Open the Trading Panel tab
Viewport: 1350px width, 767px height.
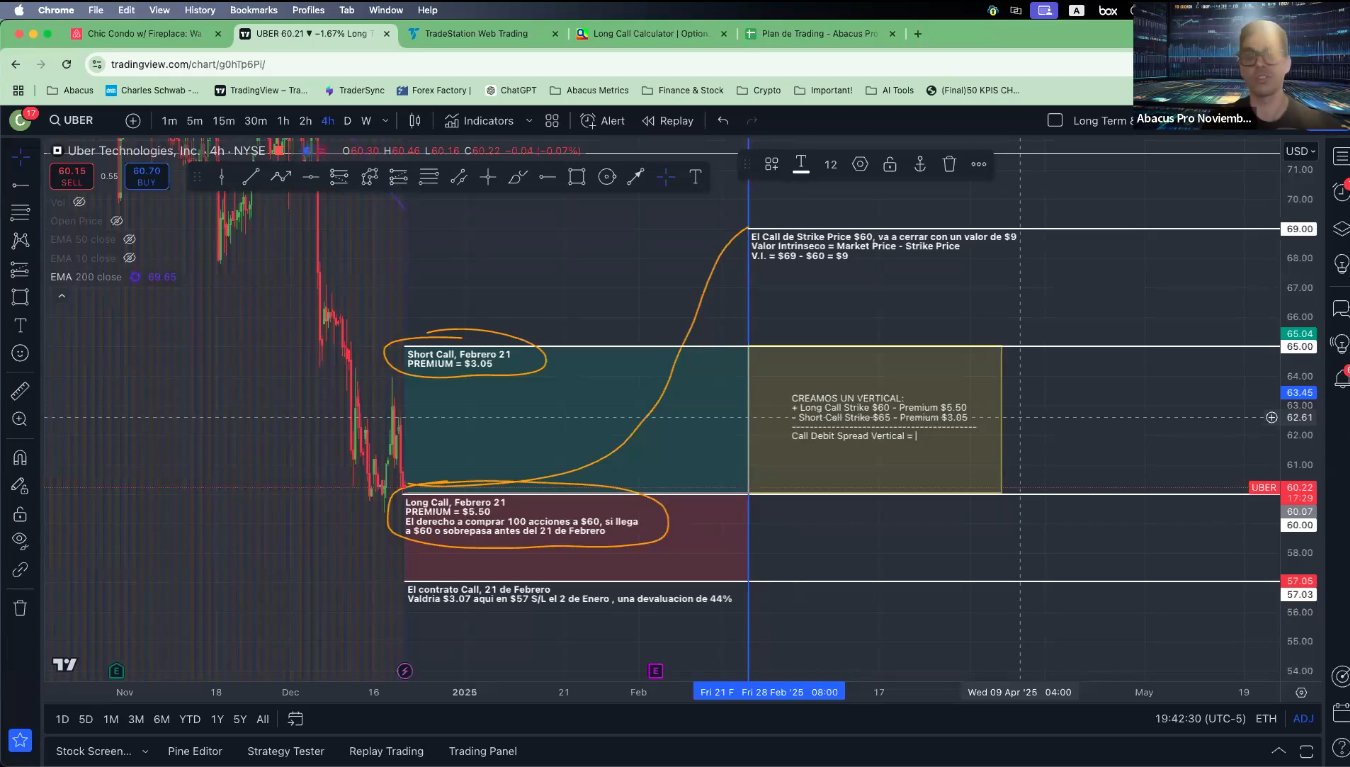point(483,751)
